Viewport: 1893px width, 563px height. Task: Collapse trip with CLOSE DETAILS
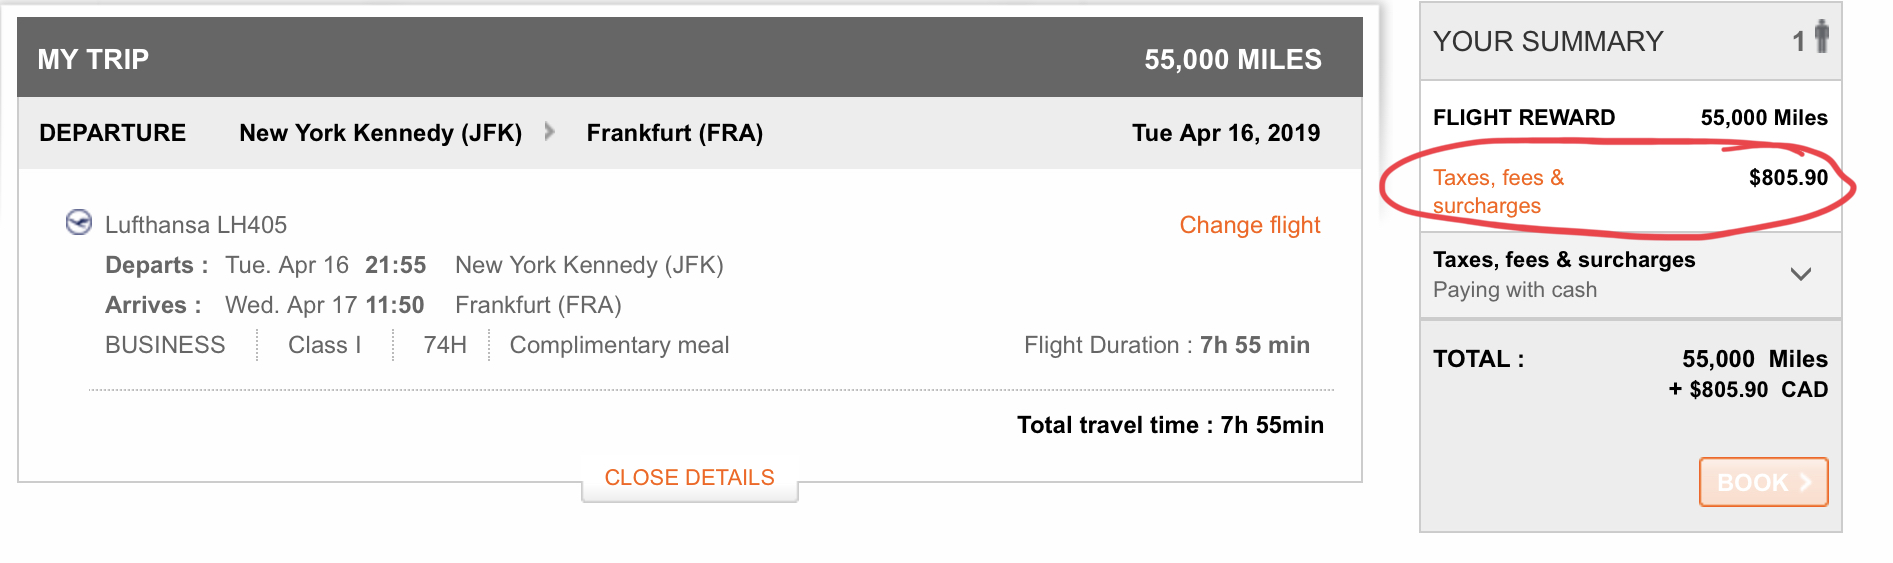coord(690,477)
